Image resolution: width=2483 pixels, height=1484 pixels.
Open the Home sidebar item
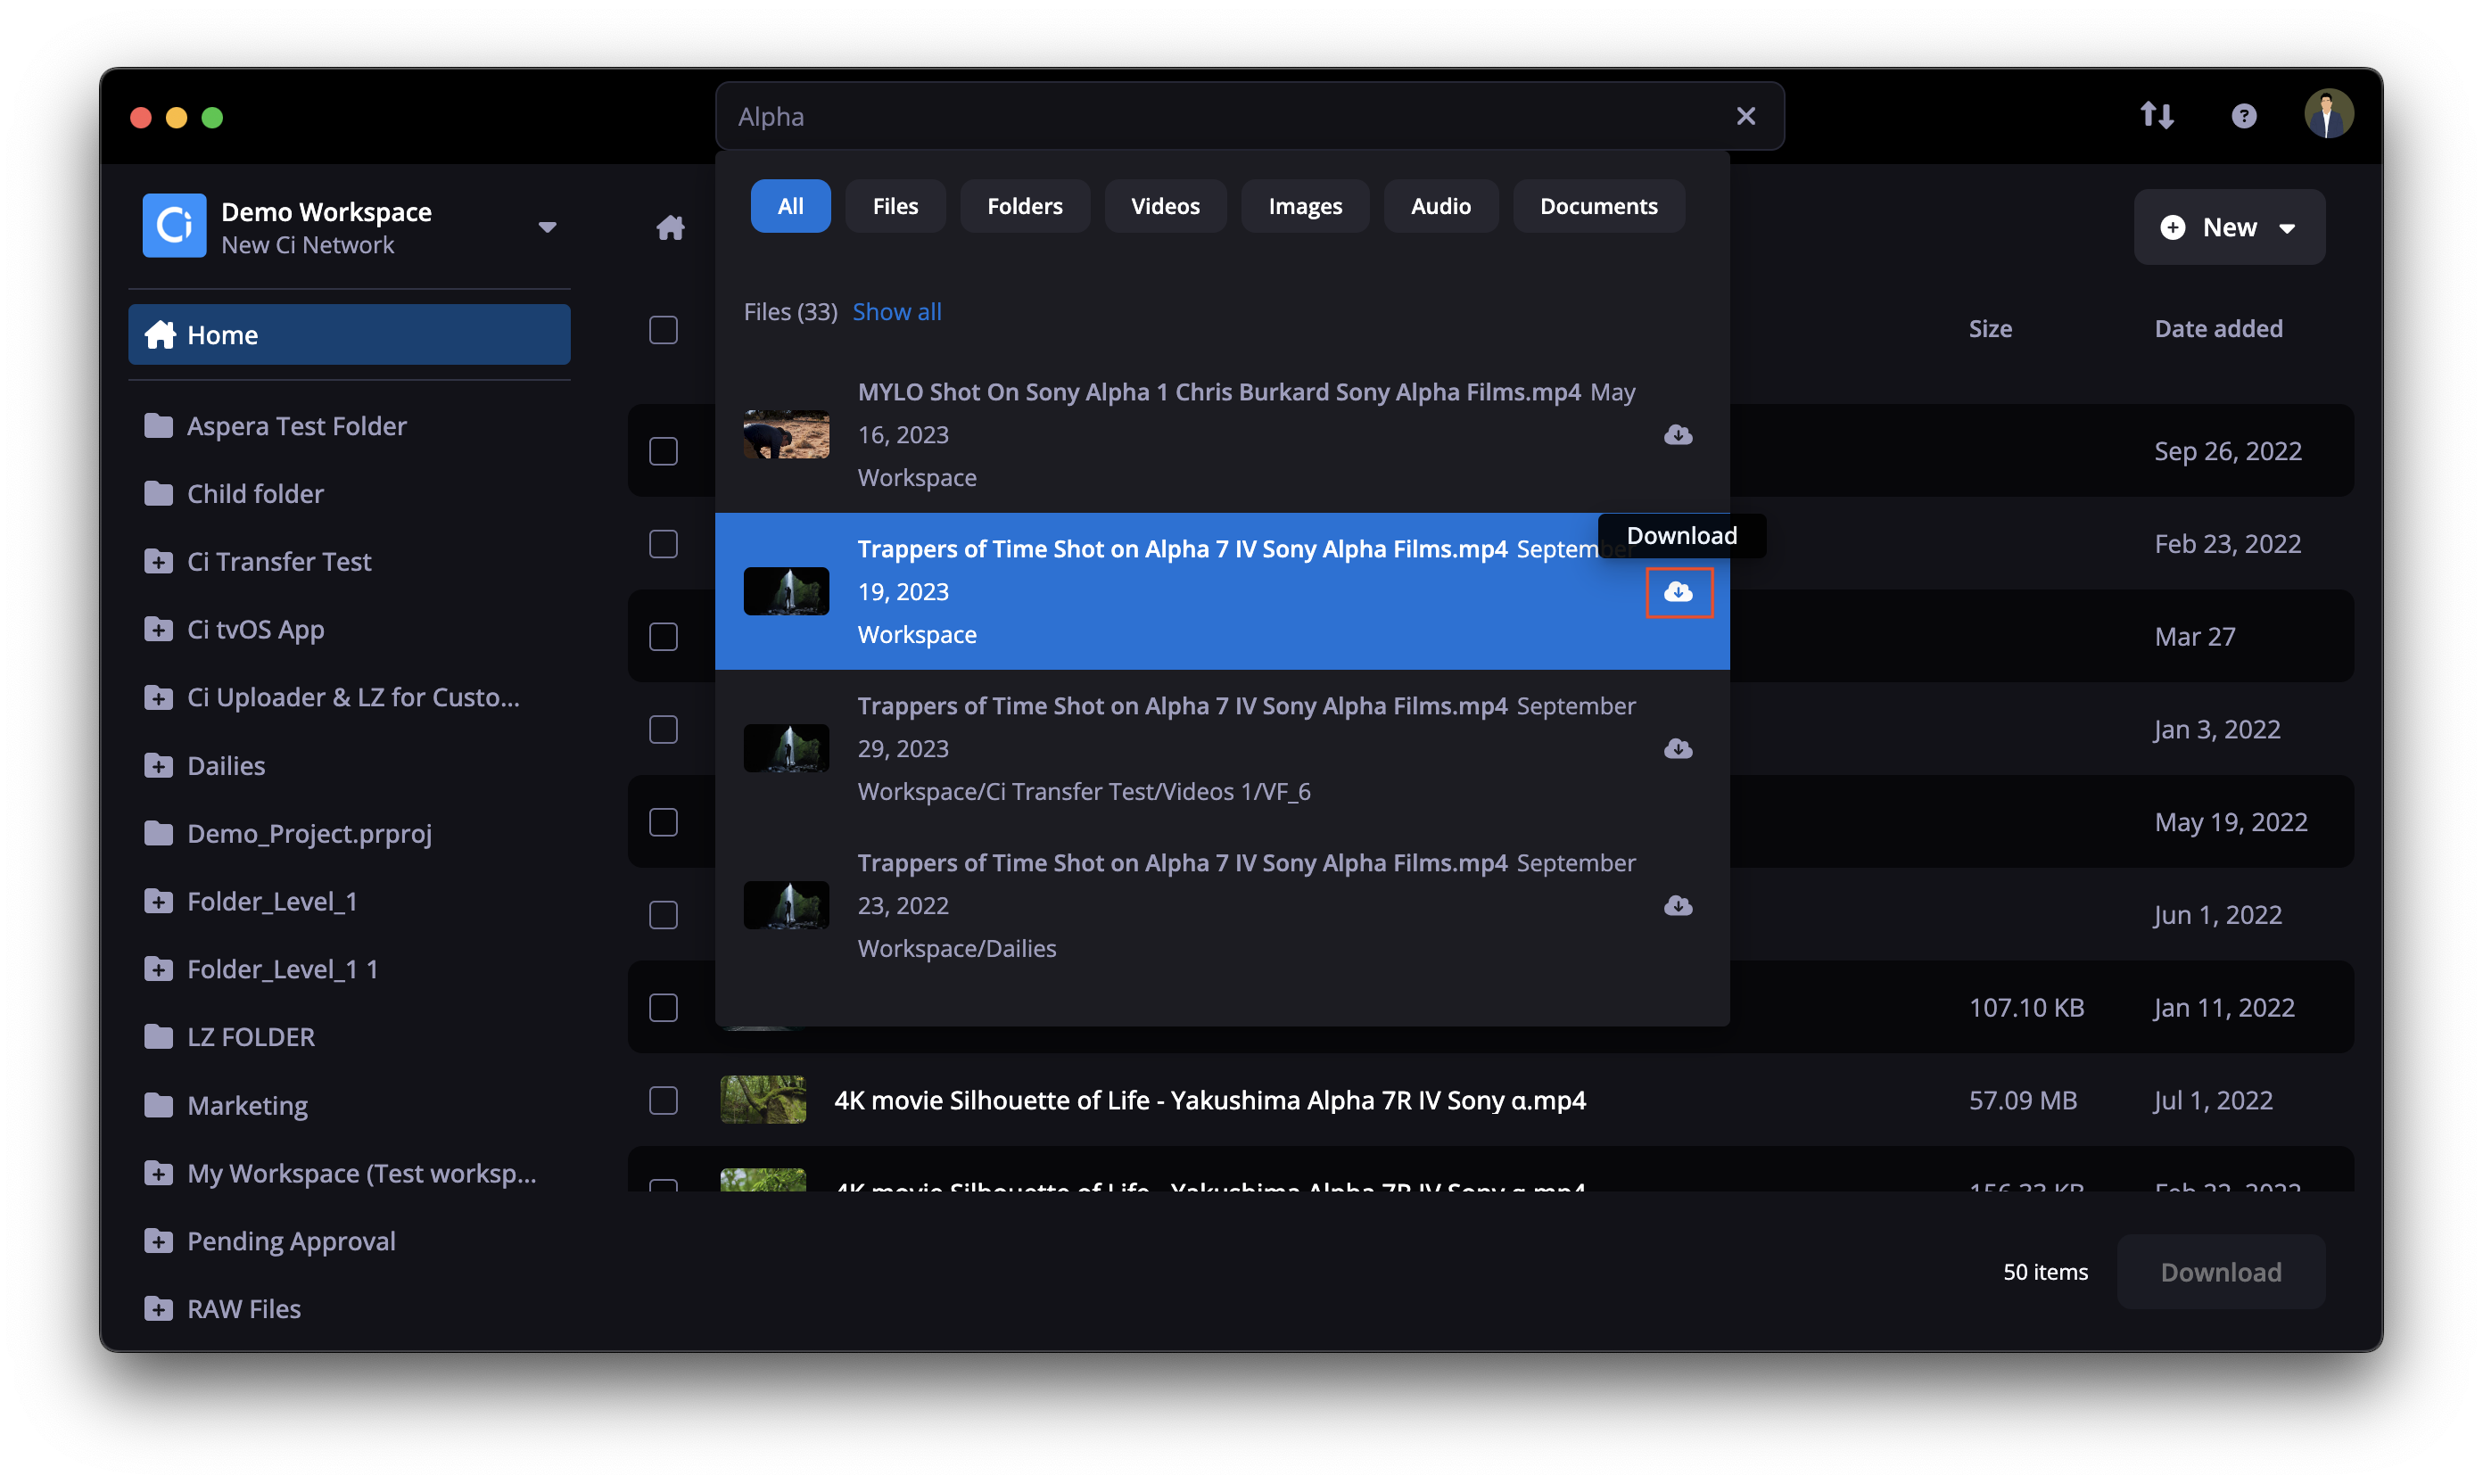[349, 335]
